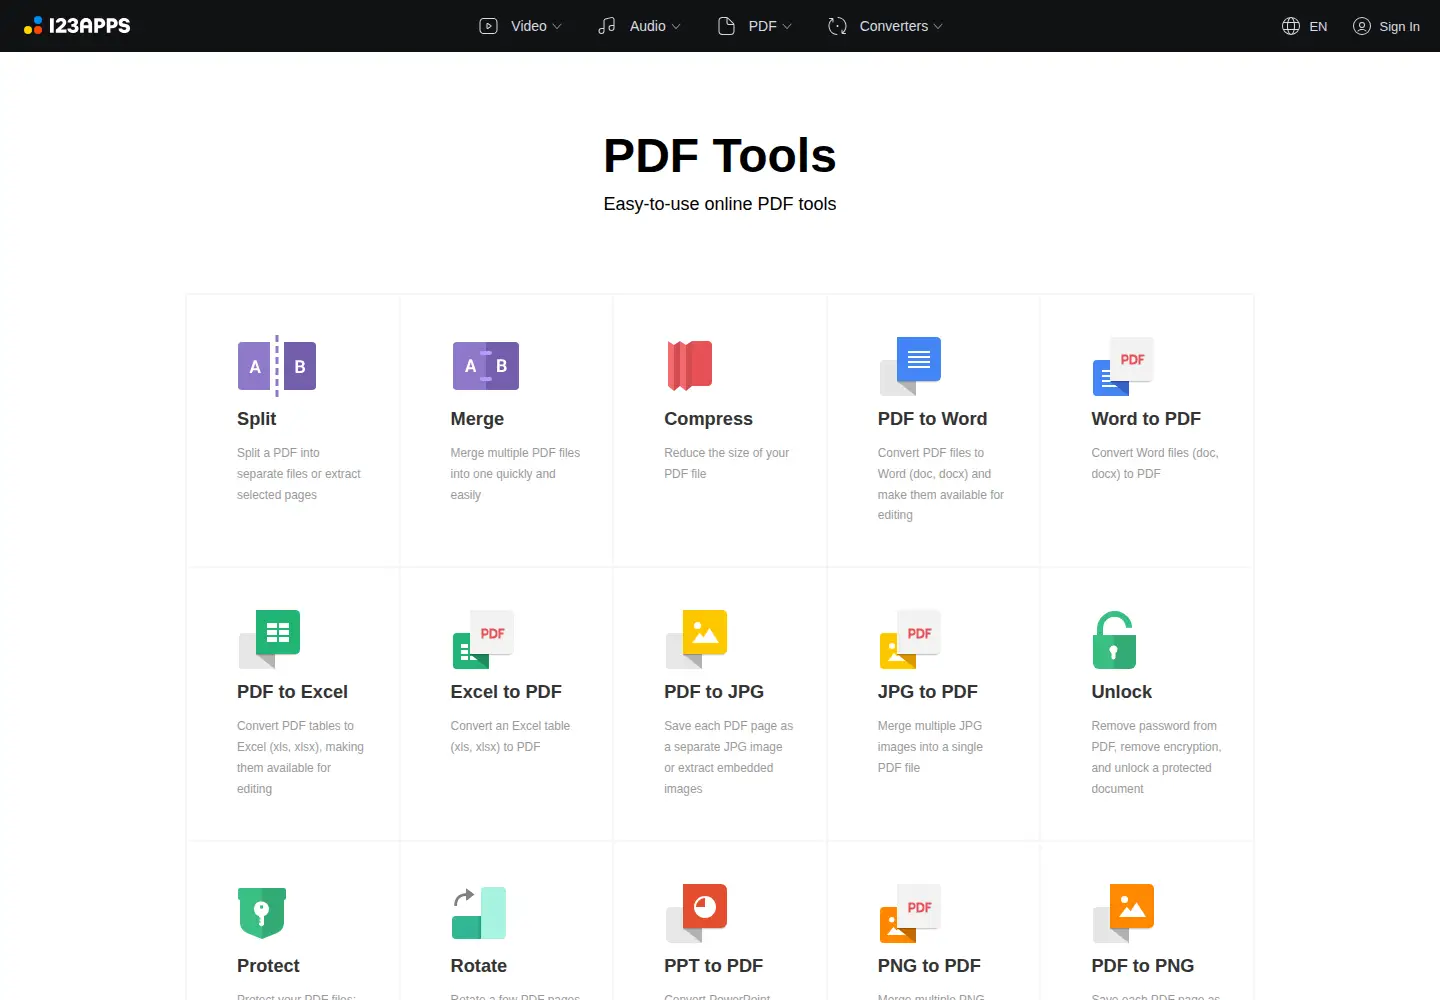This screenshot has height=1000, width=1440.
Task: Click the globe language icon
Action: pos(1291,26)
